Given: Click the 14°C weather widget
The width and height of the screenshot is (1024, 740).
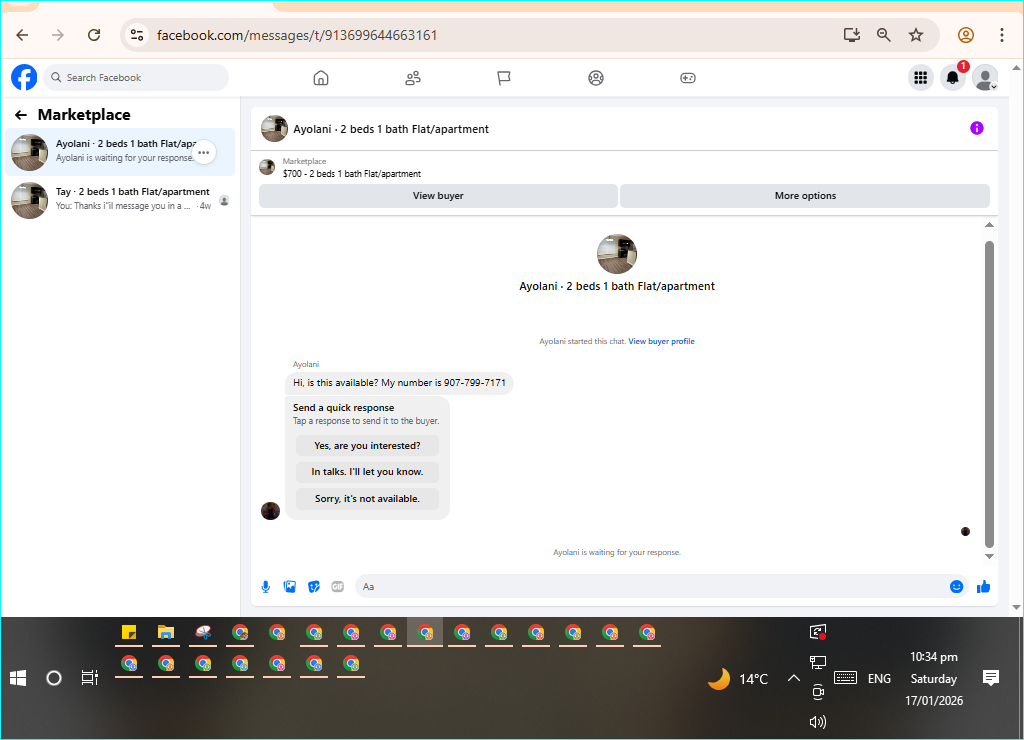Looking at the screenshot, I should pyautogui.click(x=739, y=679).
